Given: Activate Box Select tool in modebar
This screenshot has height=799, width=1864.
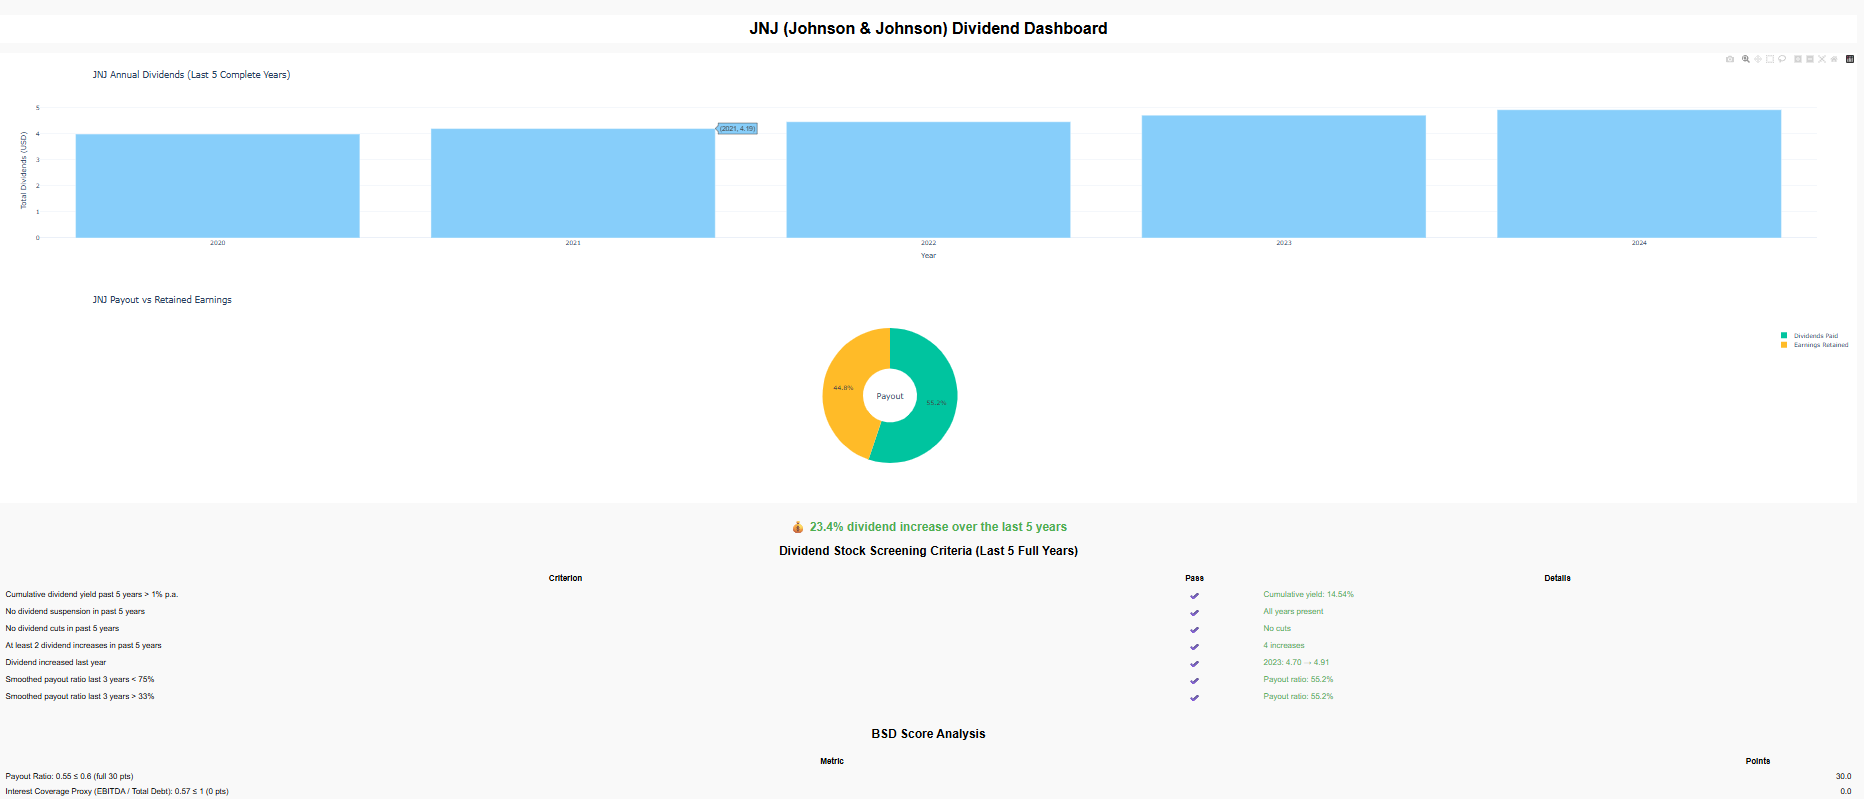Looking at the screenshot, I should point(1770,59).
